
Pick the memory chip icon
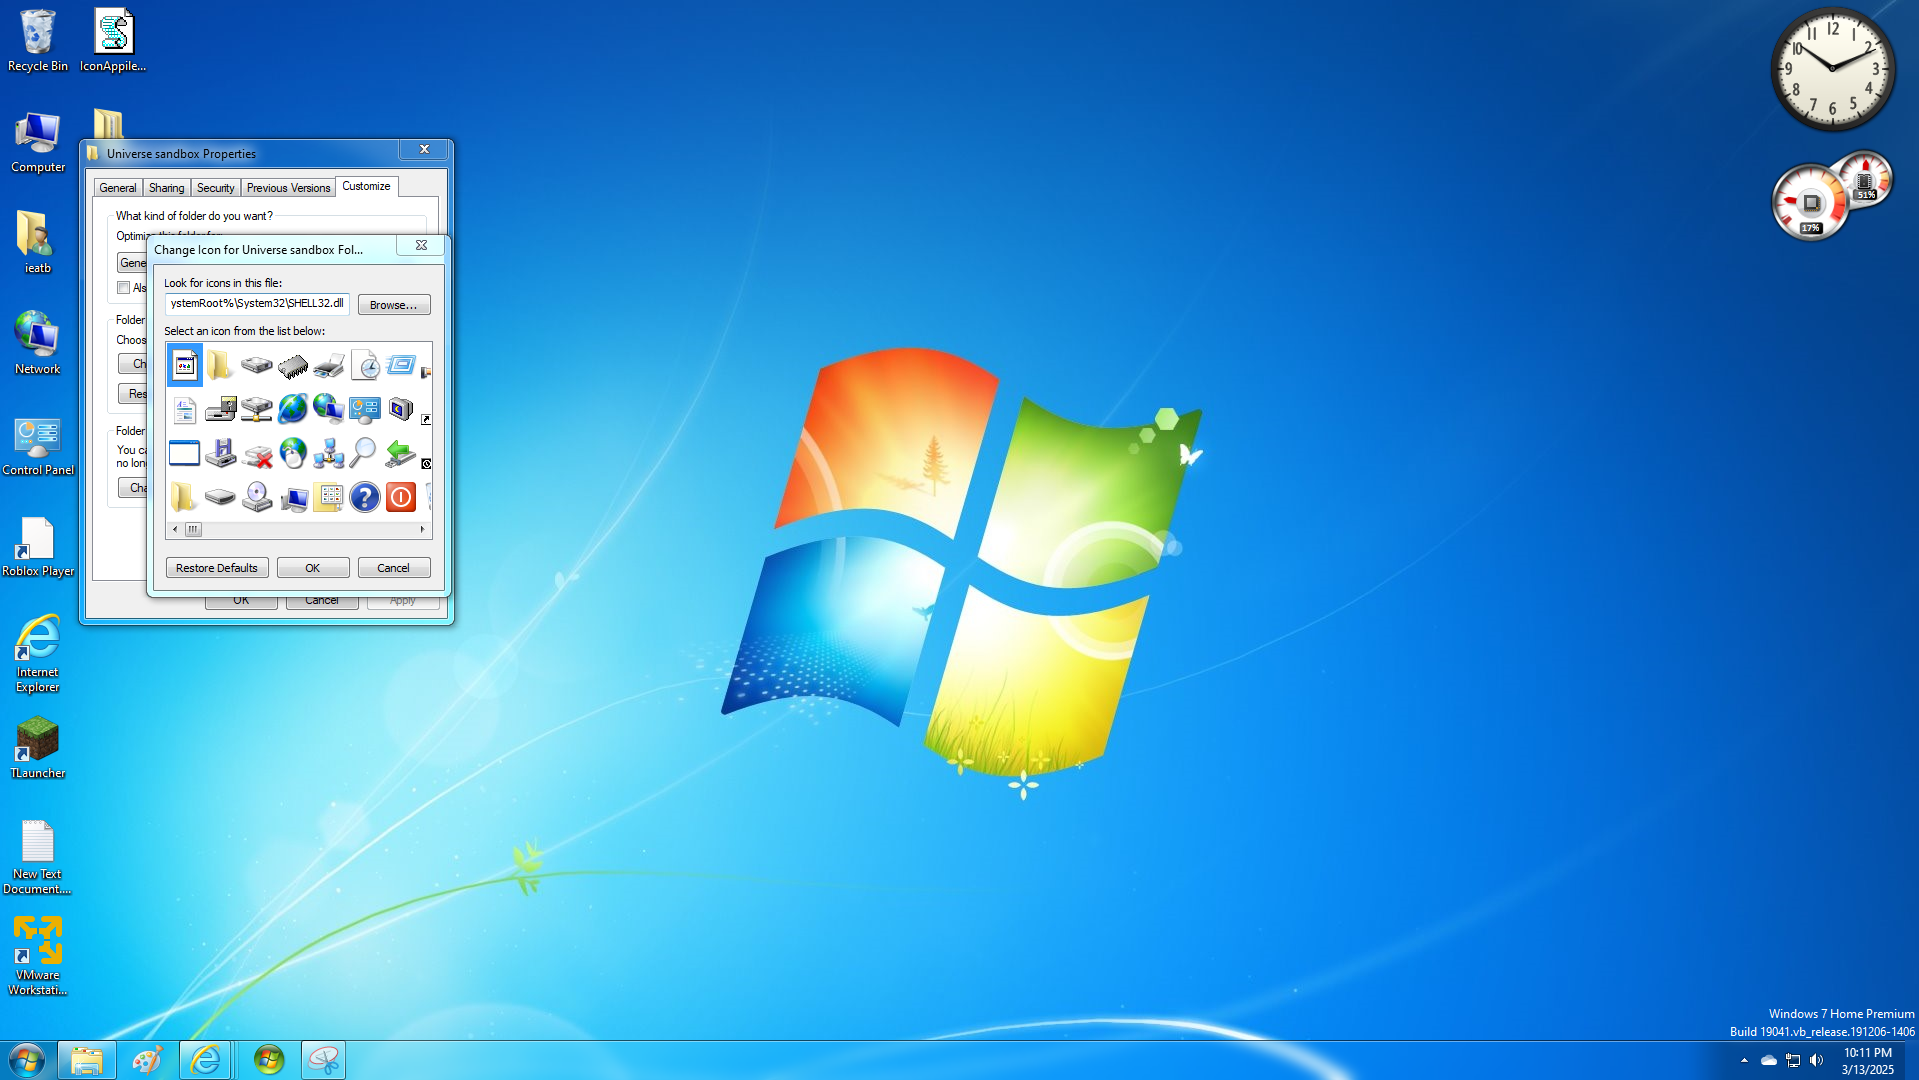click(293, 367)
